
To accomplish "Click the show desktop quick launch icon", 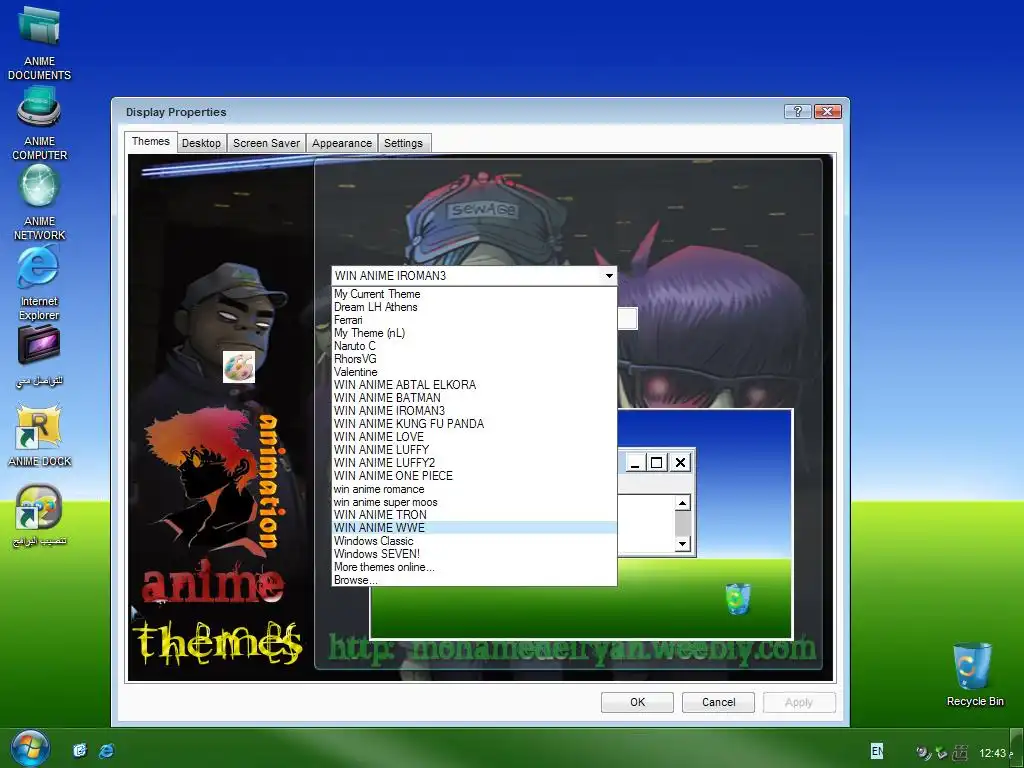I will 80,750.
